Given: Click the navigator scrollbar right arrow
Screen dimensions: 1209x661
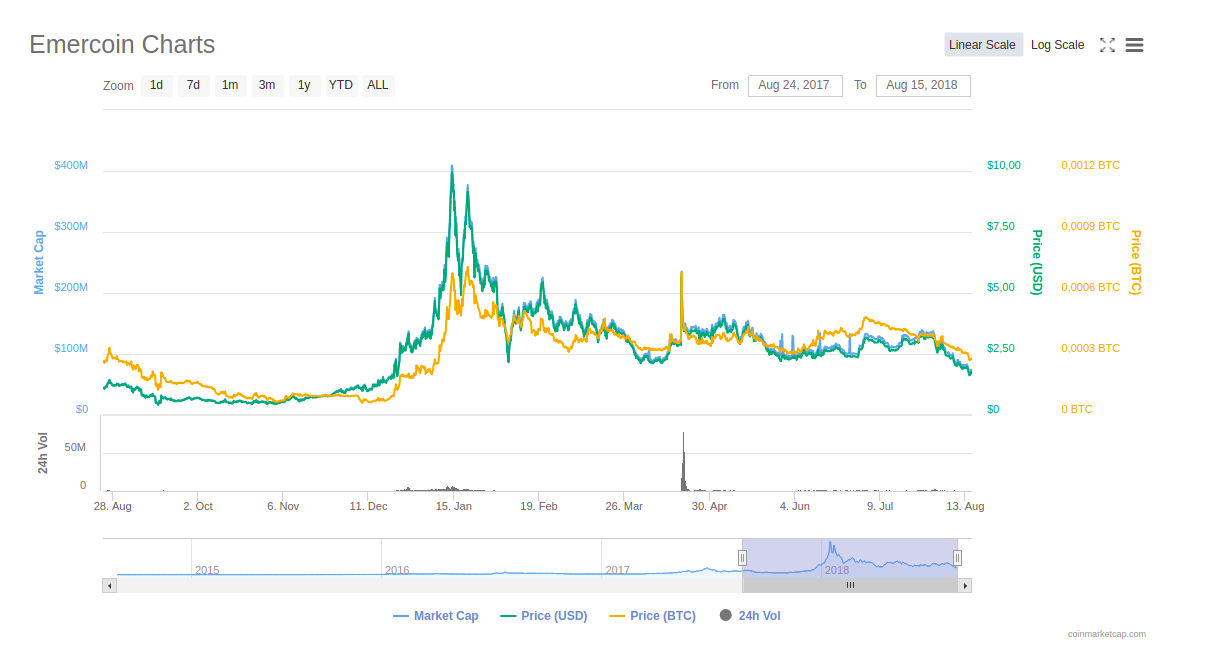Looking at the screenshot, I should click(965, 586).
